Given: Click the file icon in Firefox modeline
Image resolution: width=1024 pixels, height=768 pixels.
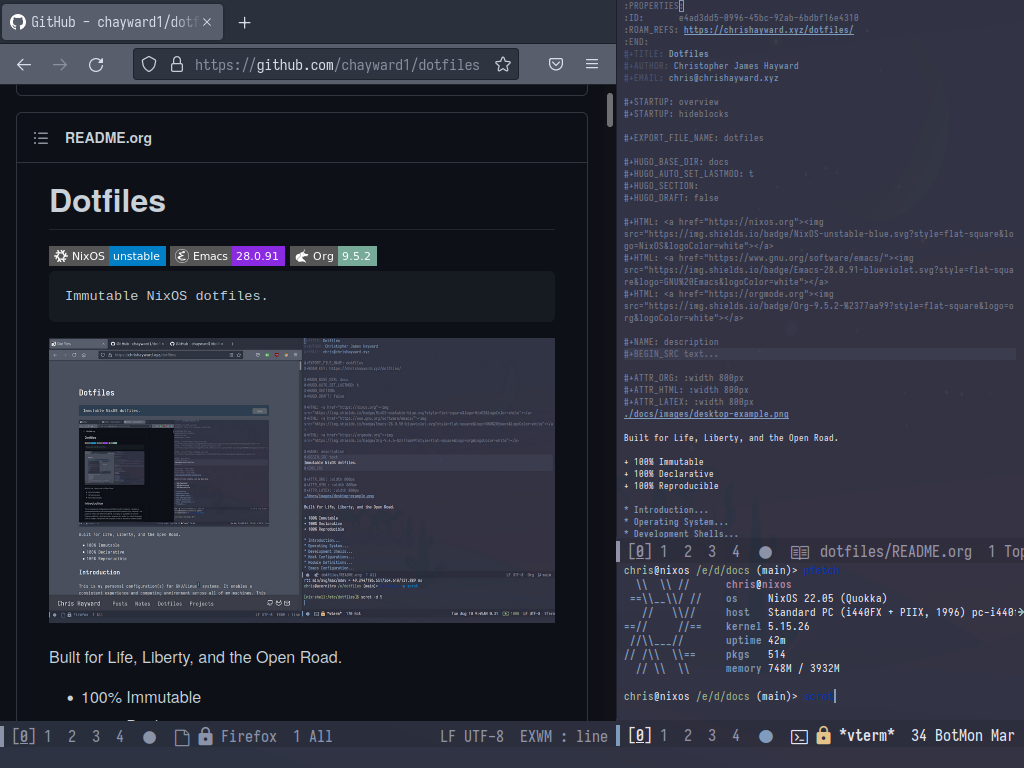Looking at the screenshot, I should point(182,737).
